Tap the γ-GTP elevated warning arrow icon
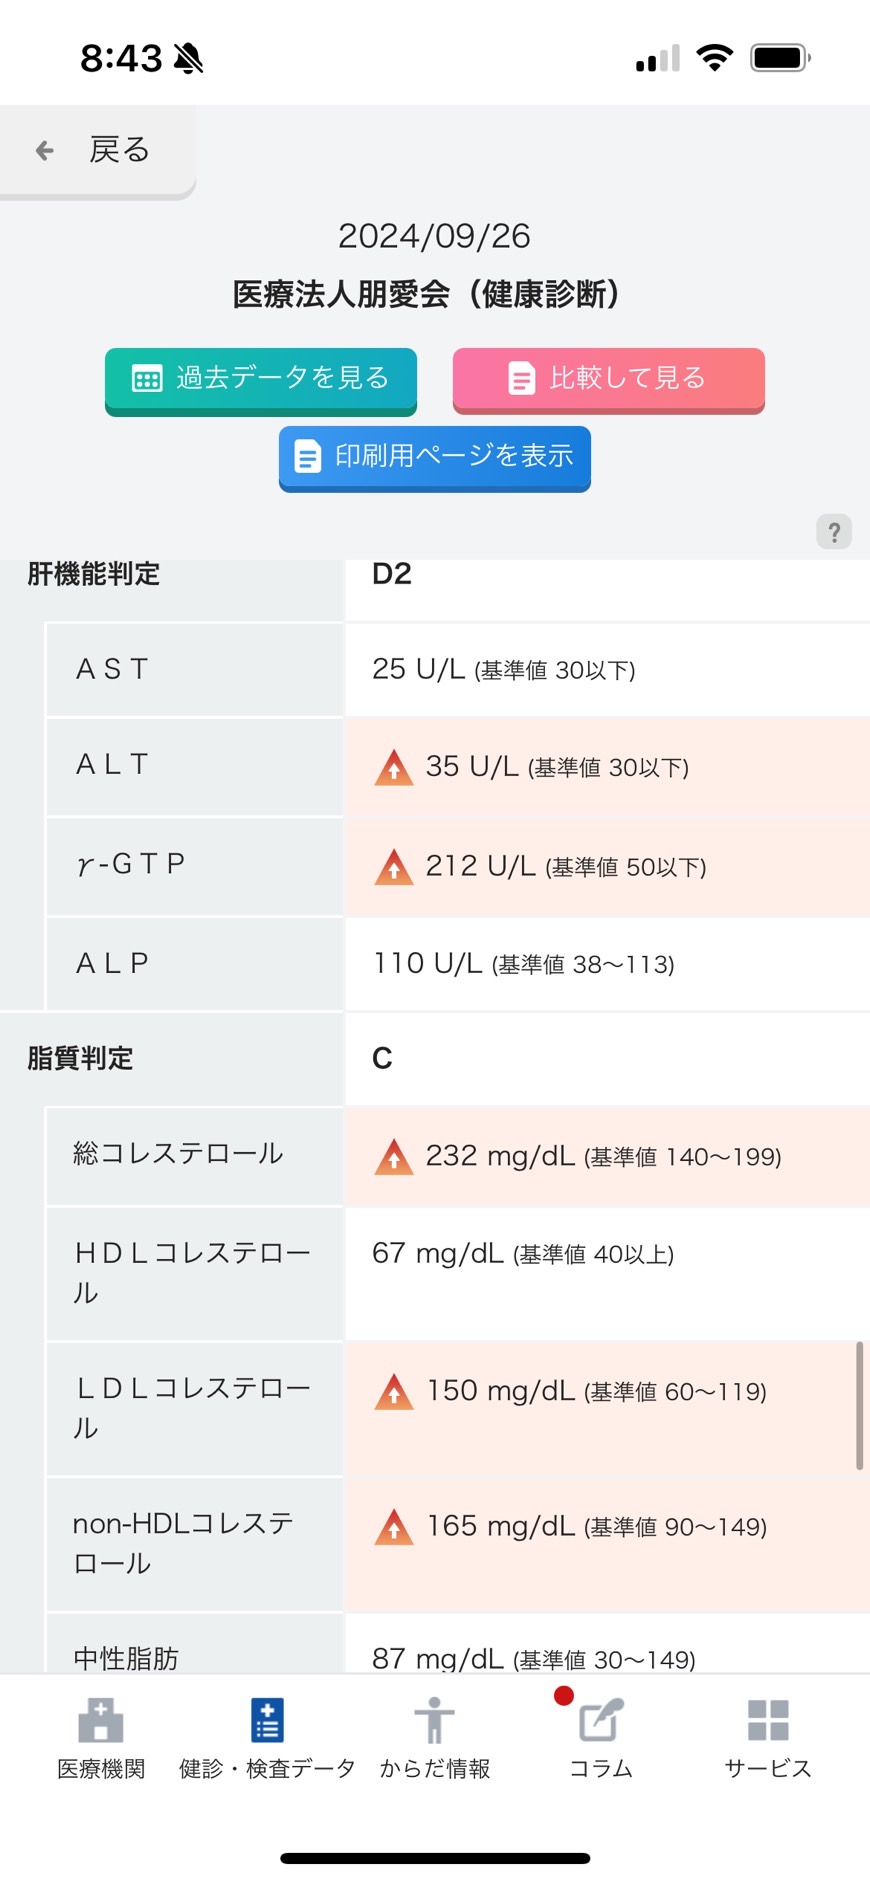870x1882 pixels. pyautogui.click(x=394, y=866)
